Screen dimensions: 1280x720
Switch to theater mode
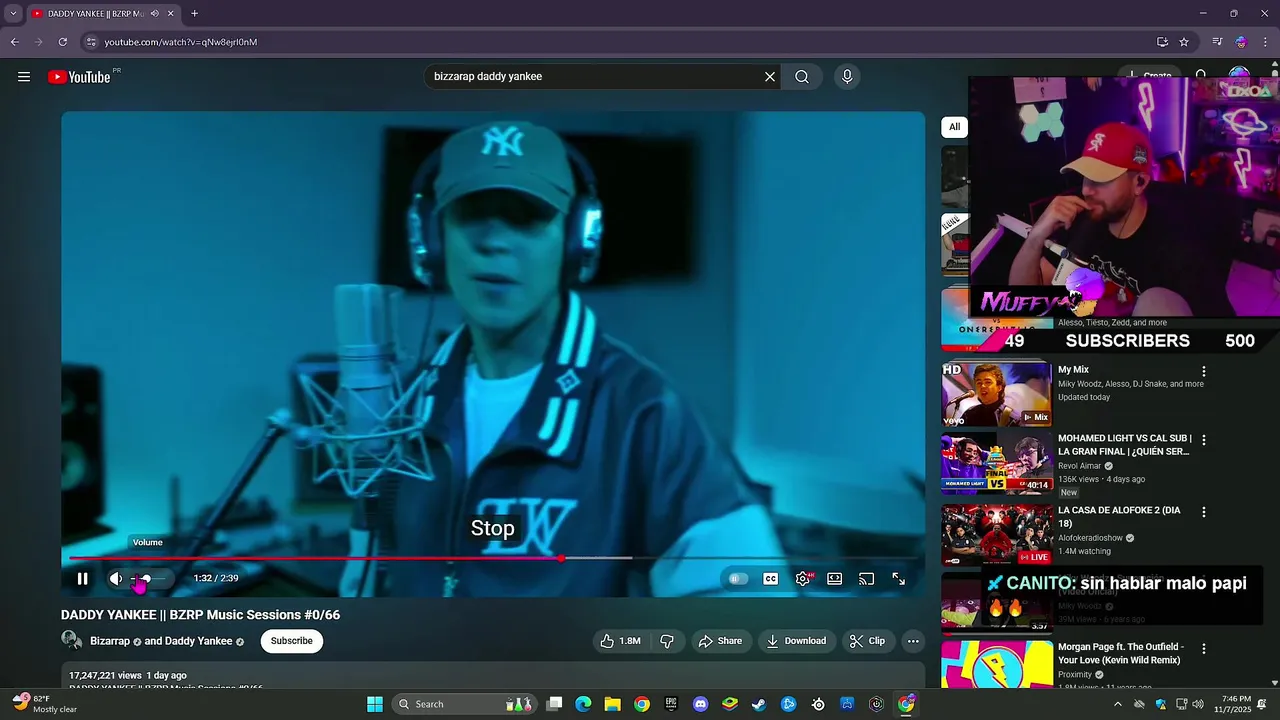(835, 578)
